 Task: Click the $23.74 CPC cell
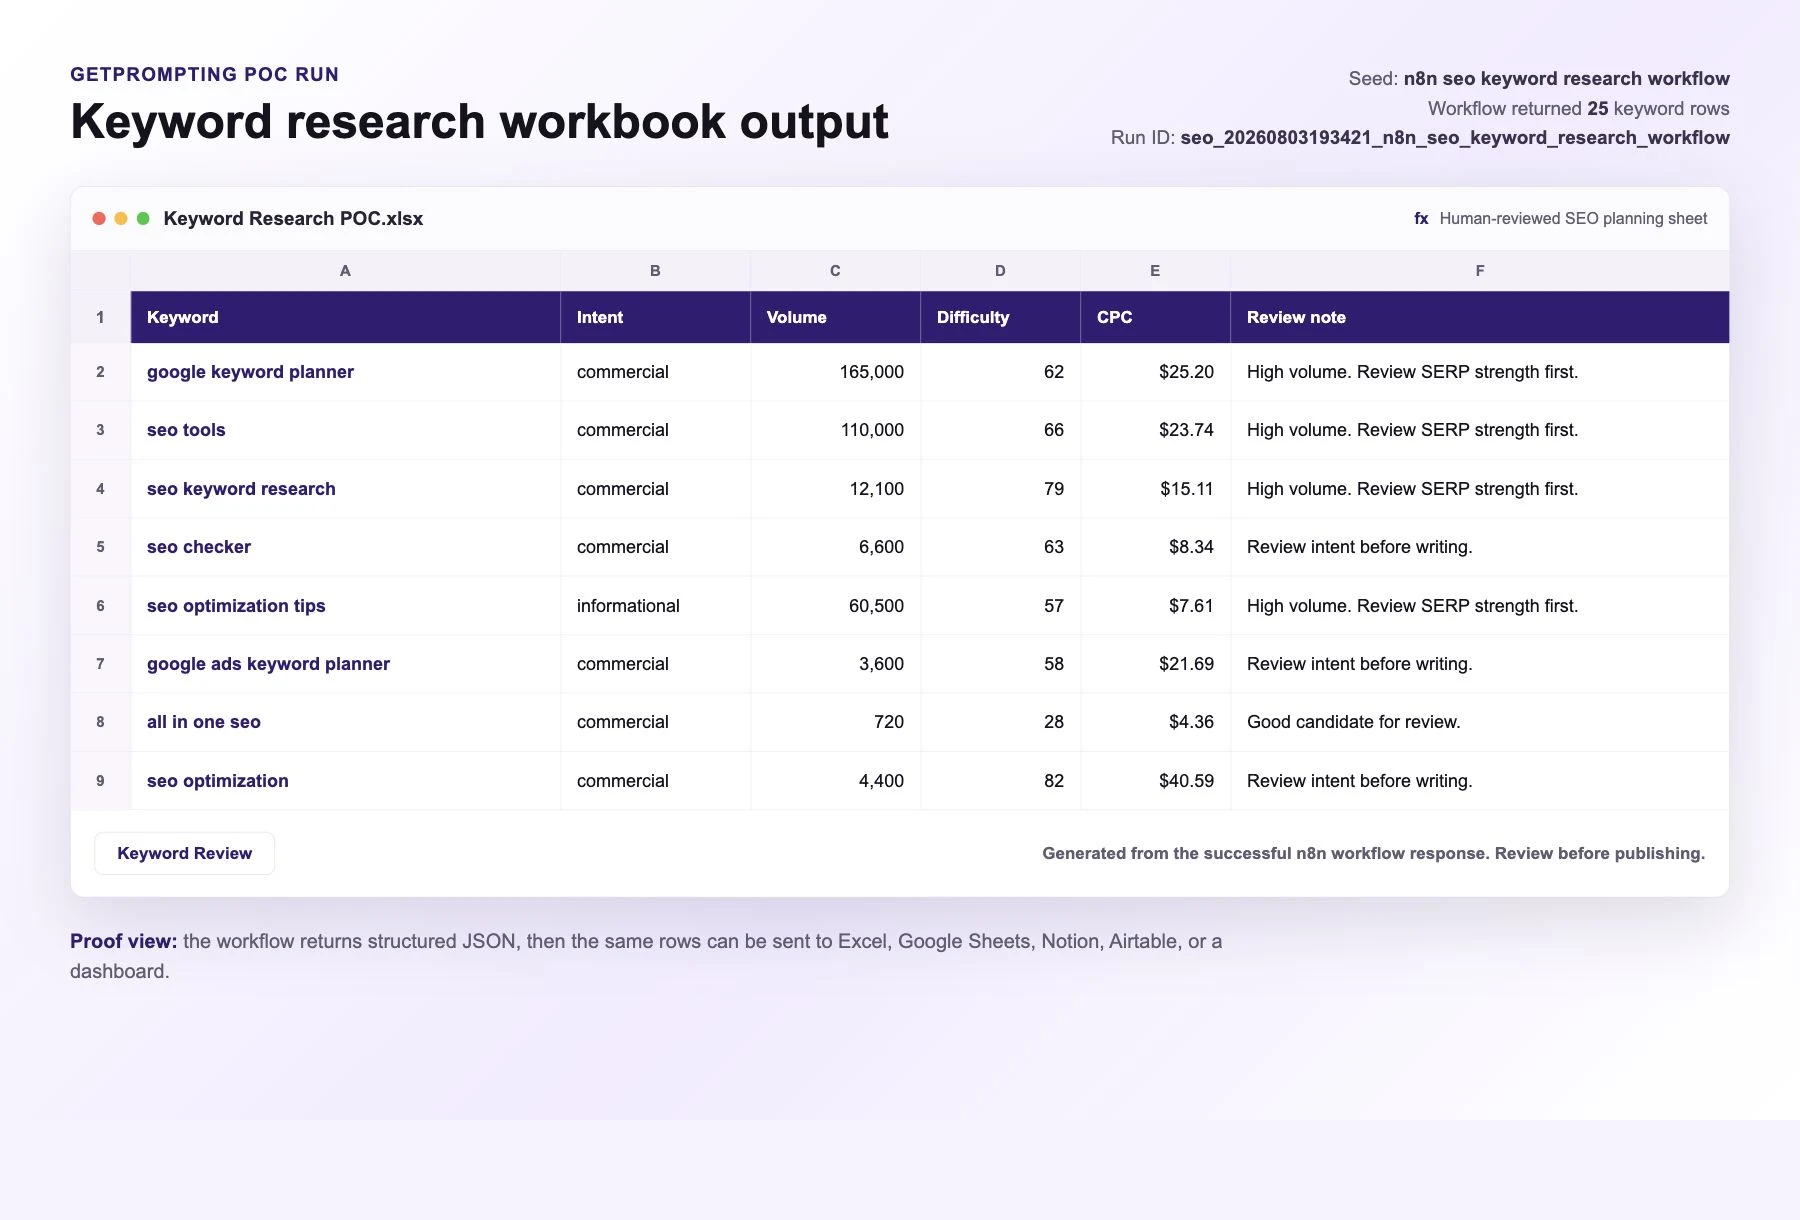(1155, 430)
